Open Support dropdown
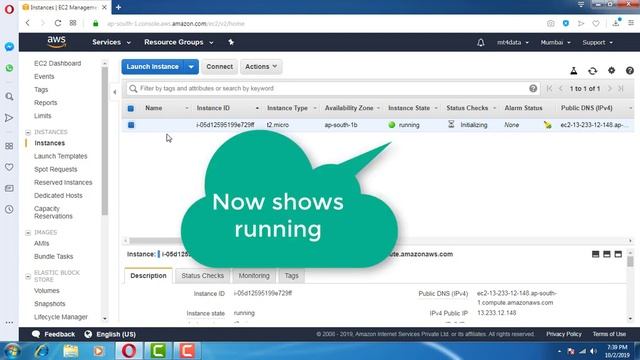 click(x=598, y=42)
